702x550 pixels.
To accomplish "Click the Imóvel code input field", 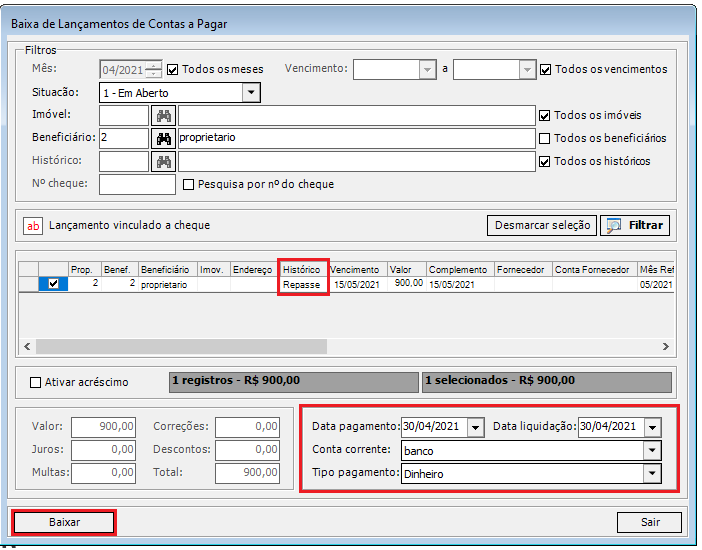I will pyautogui.click(x=124, y=116).
